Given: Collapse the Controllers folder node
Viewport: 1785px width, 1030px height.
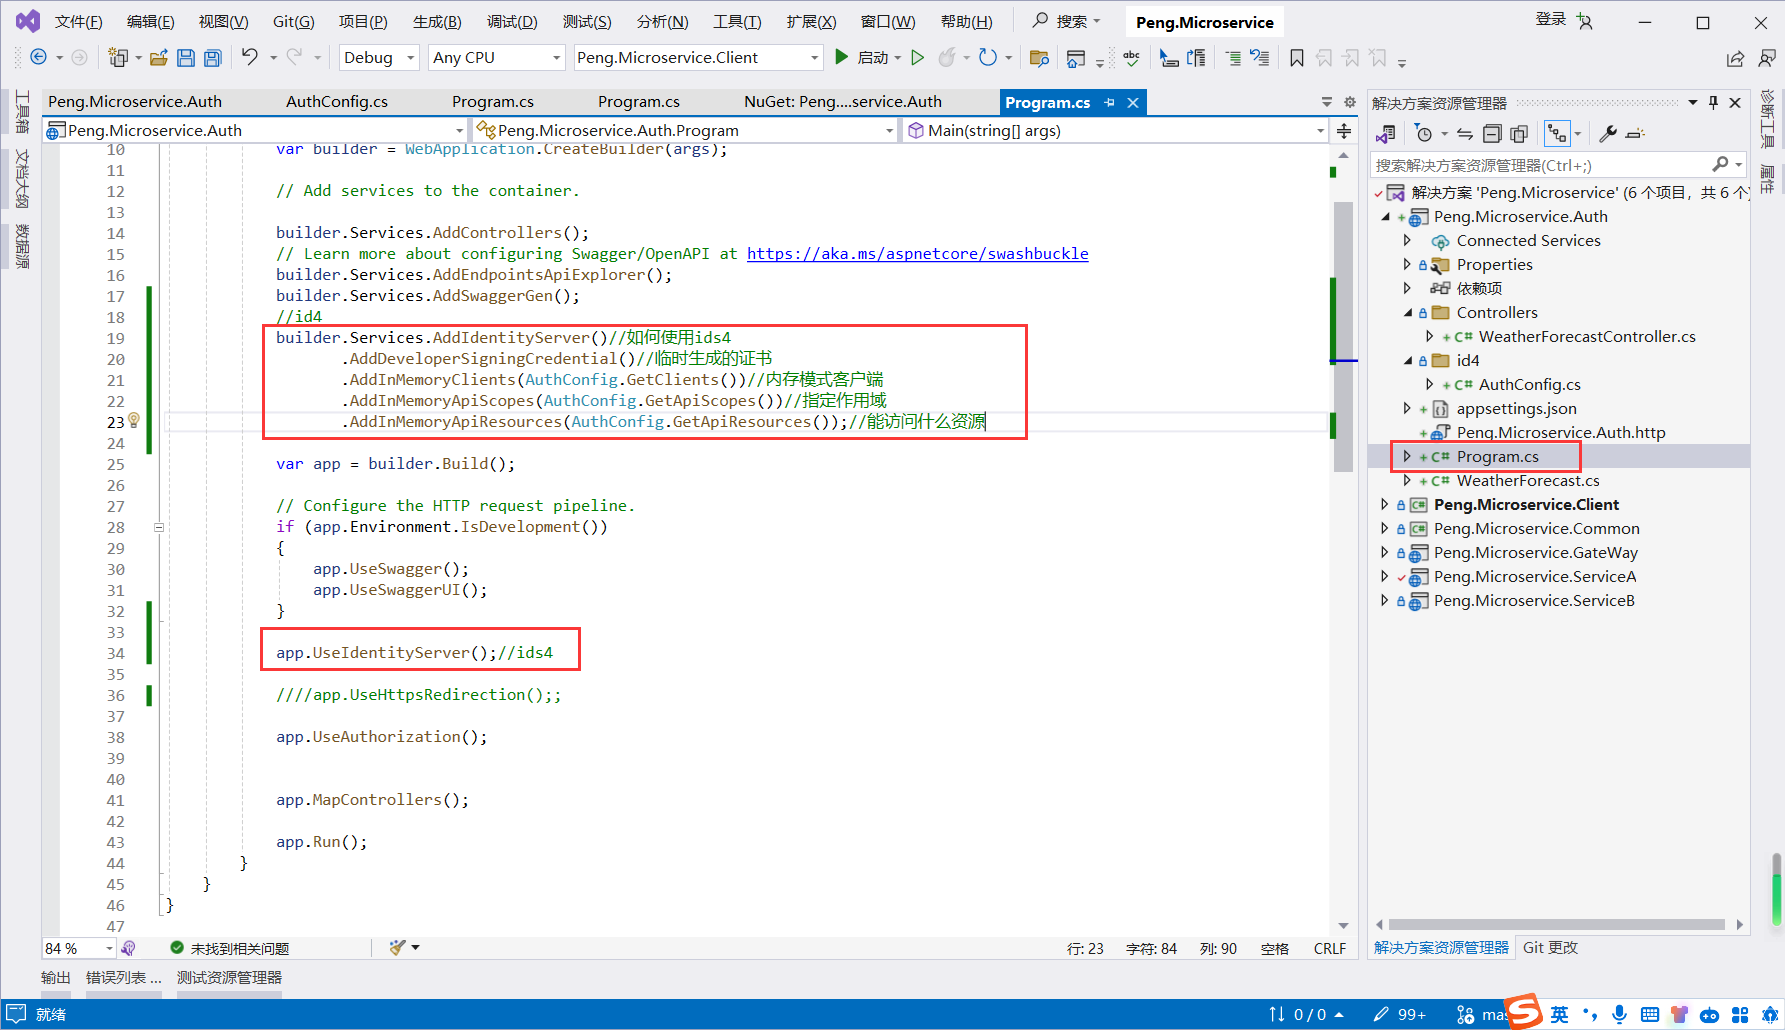Looking at the screenshot, I should tap(1408, 312).
